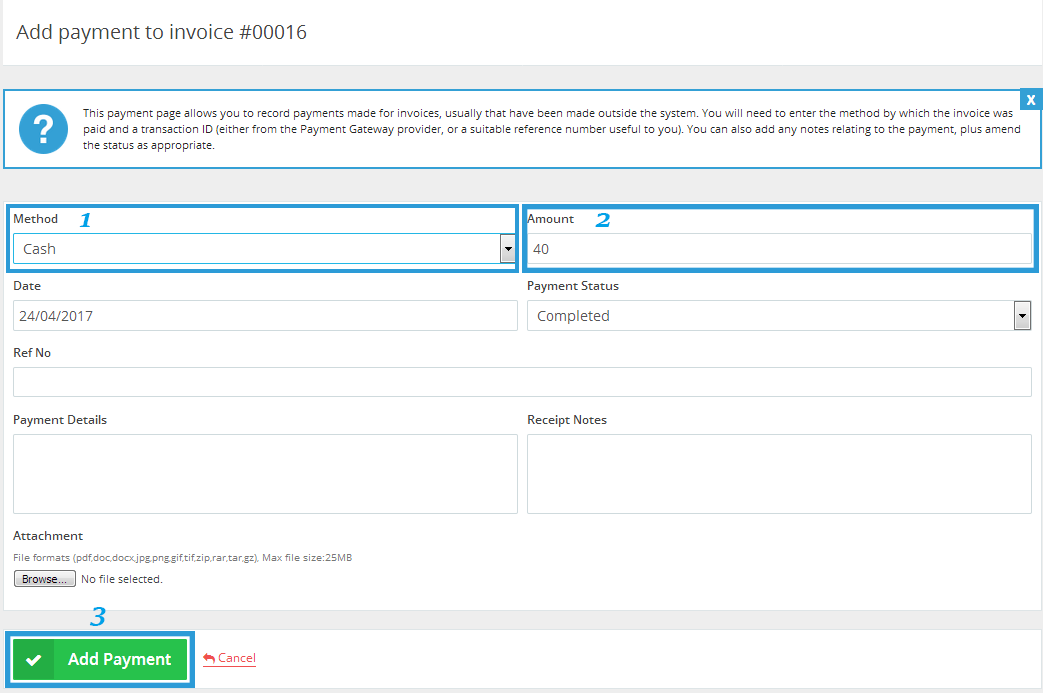The height and width of the screenshot is (693, 1043).
Task: Click the Add Payment button
Action: coord(100,659)
